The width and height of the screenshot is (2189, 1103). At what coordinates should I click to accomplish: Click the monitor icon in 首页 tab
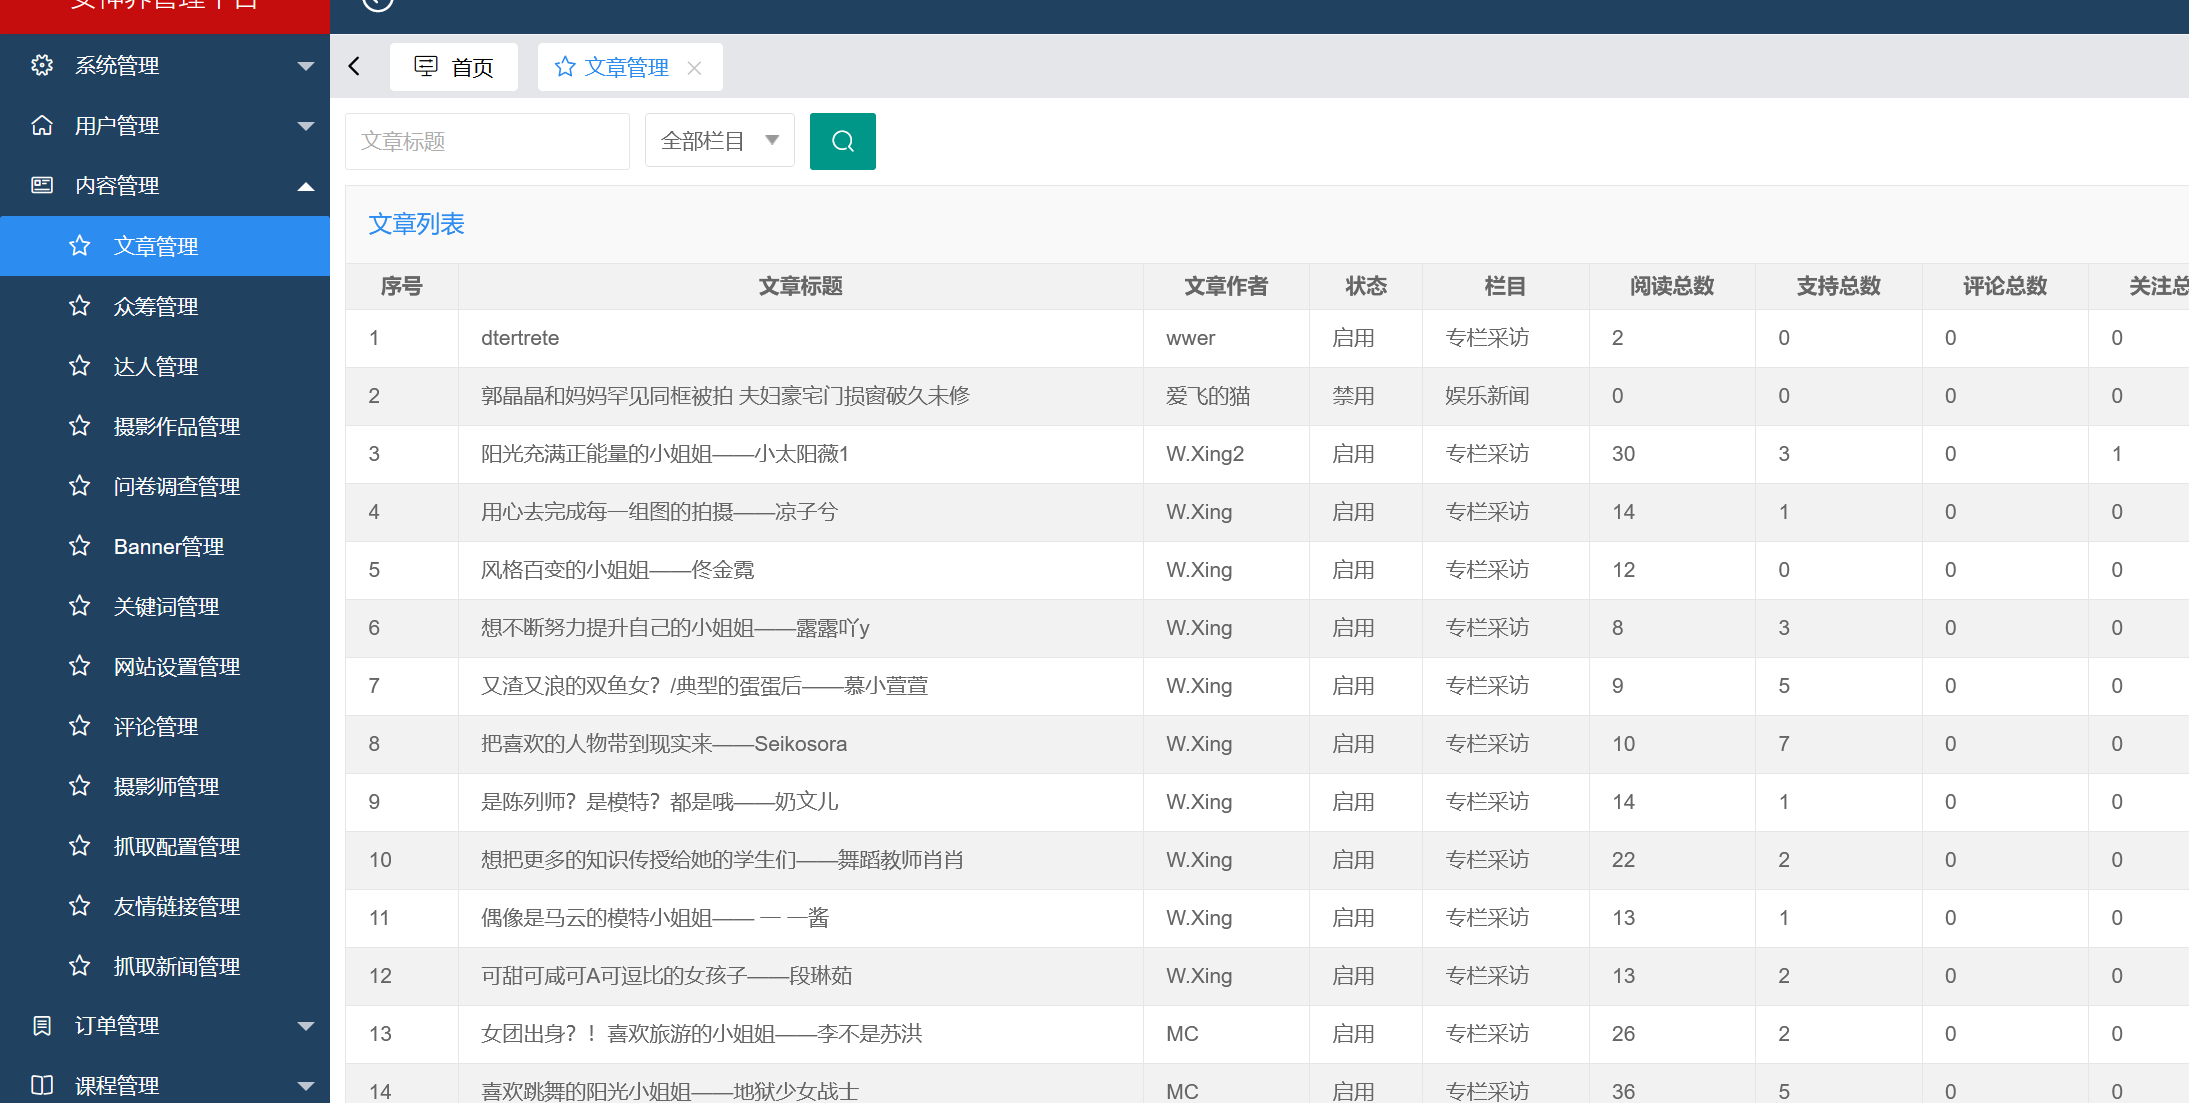426,66
